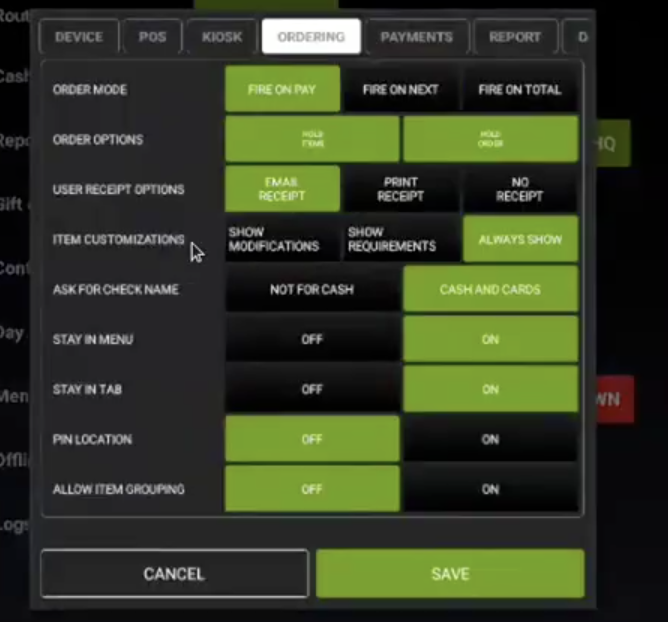The width and height of the screenshot is (668, 622).
Task: Switch to the POS tab
Action: pyautogui.click(x=153, y=37)
